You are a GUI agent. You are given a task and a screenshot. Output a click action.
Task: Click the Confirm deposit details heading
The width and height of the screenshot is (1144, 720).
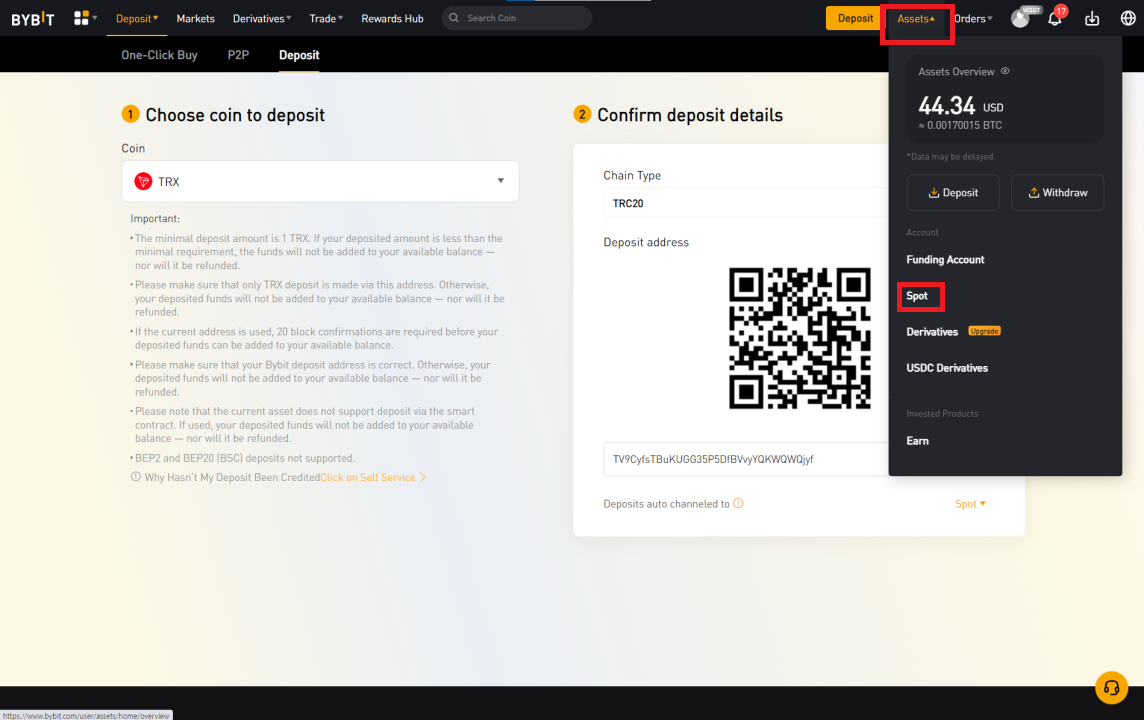pos(689,115)
